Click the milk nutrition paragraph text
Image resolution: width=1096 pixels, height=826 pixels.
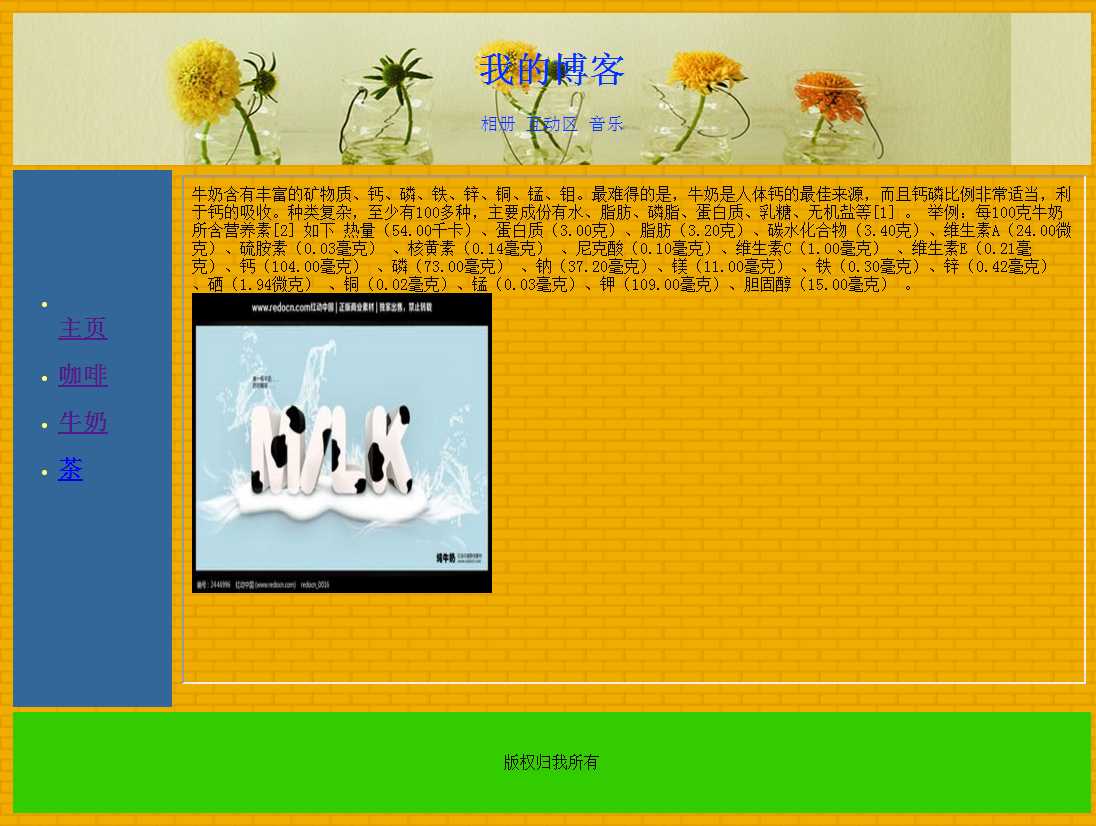tap(630, 239)
